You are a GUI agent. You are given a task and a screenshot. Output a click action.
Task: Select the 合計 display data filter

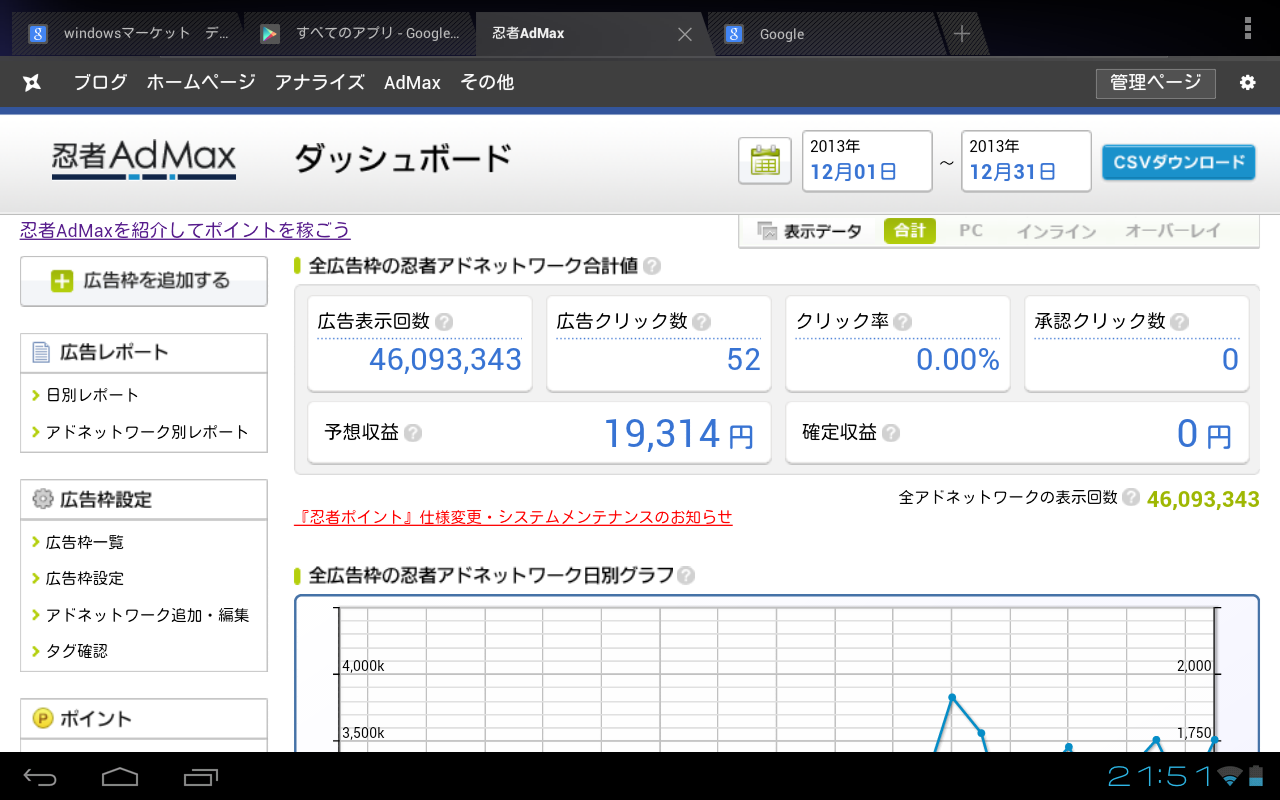tap(909, 231)
